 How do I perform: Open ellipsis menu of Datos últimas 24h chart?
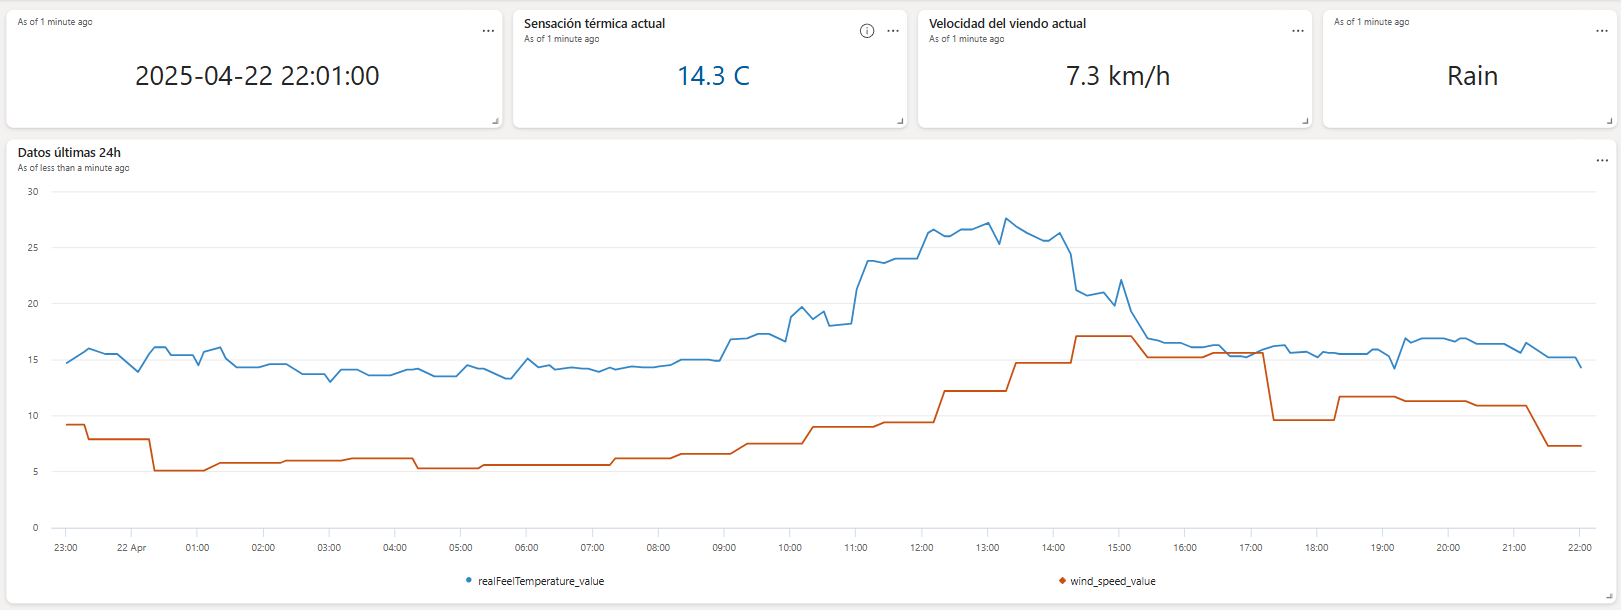[x=1602, y=160]
